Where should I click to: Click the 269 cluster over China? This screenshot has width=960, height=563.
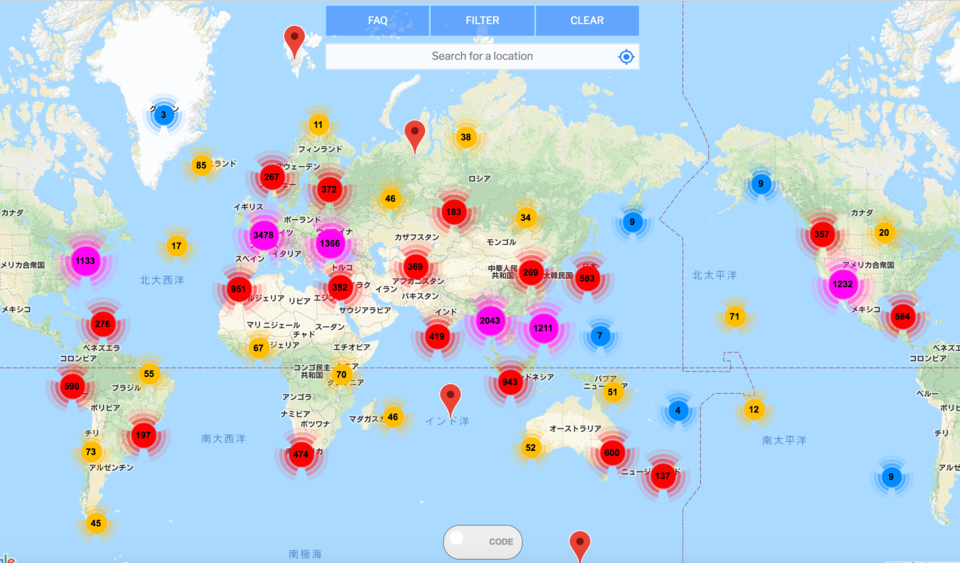(531, 273)
